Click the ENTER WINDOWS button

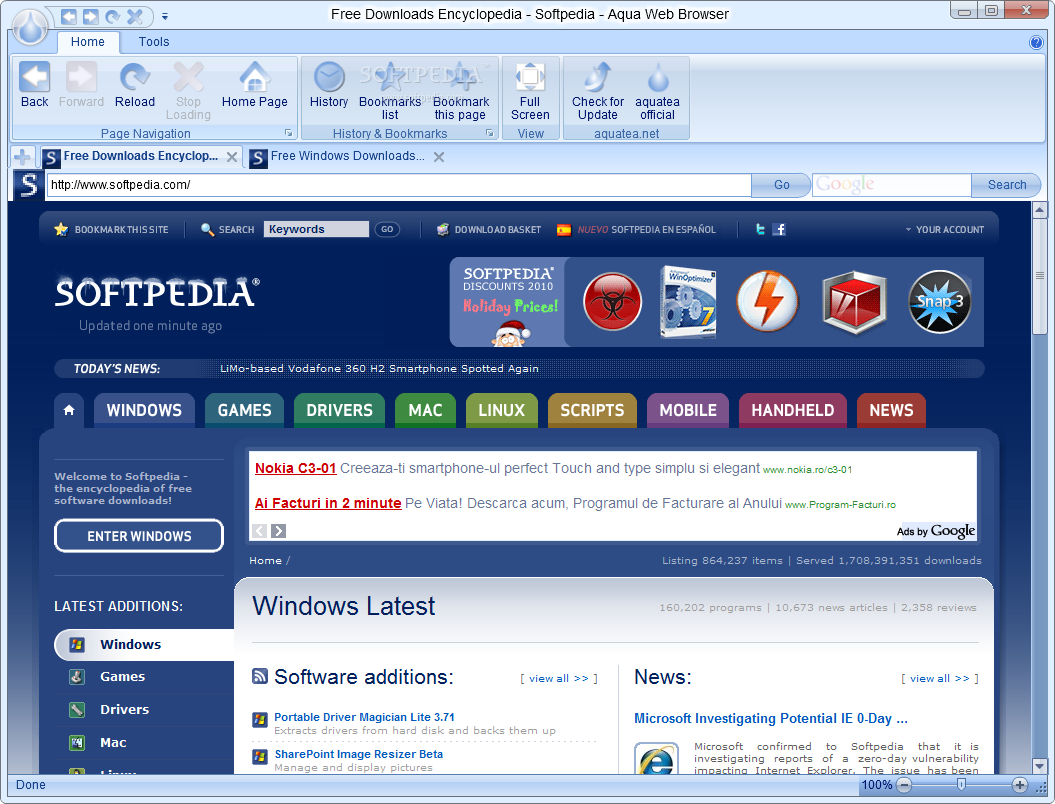click(x=139, y=536)
